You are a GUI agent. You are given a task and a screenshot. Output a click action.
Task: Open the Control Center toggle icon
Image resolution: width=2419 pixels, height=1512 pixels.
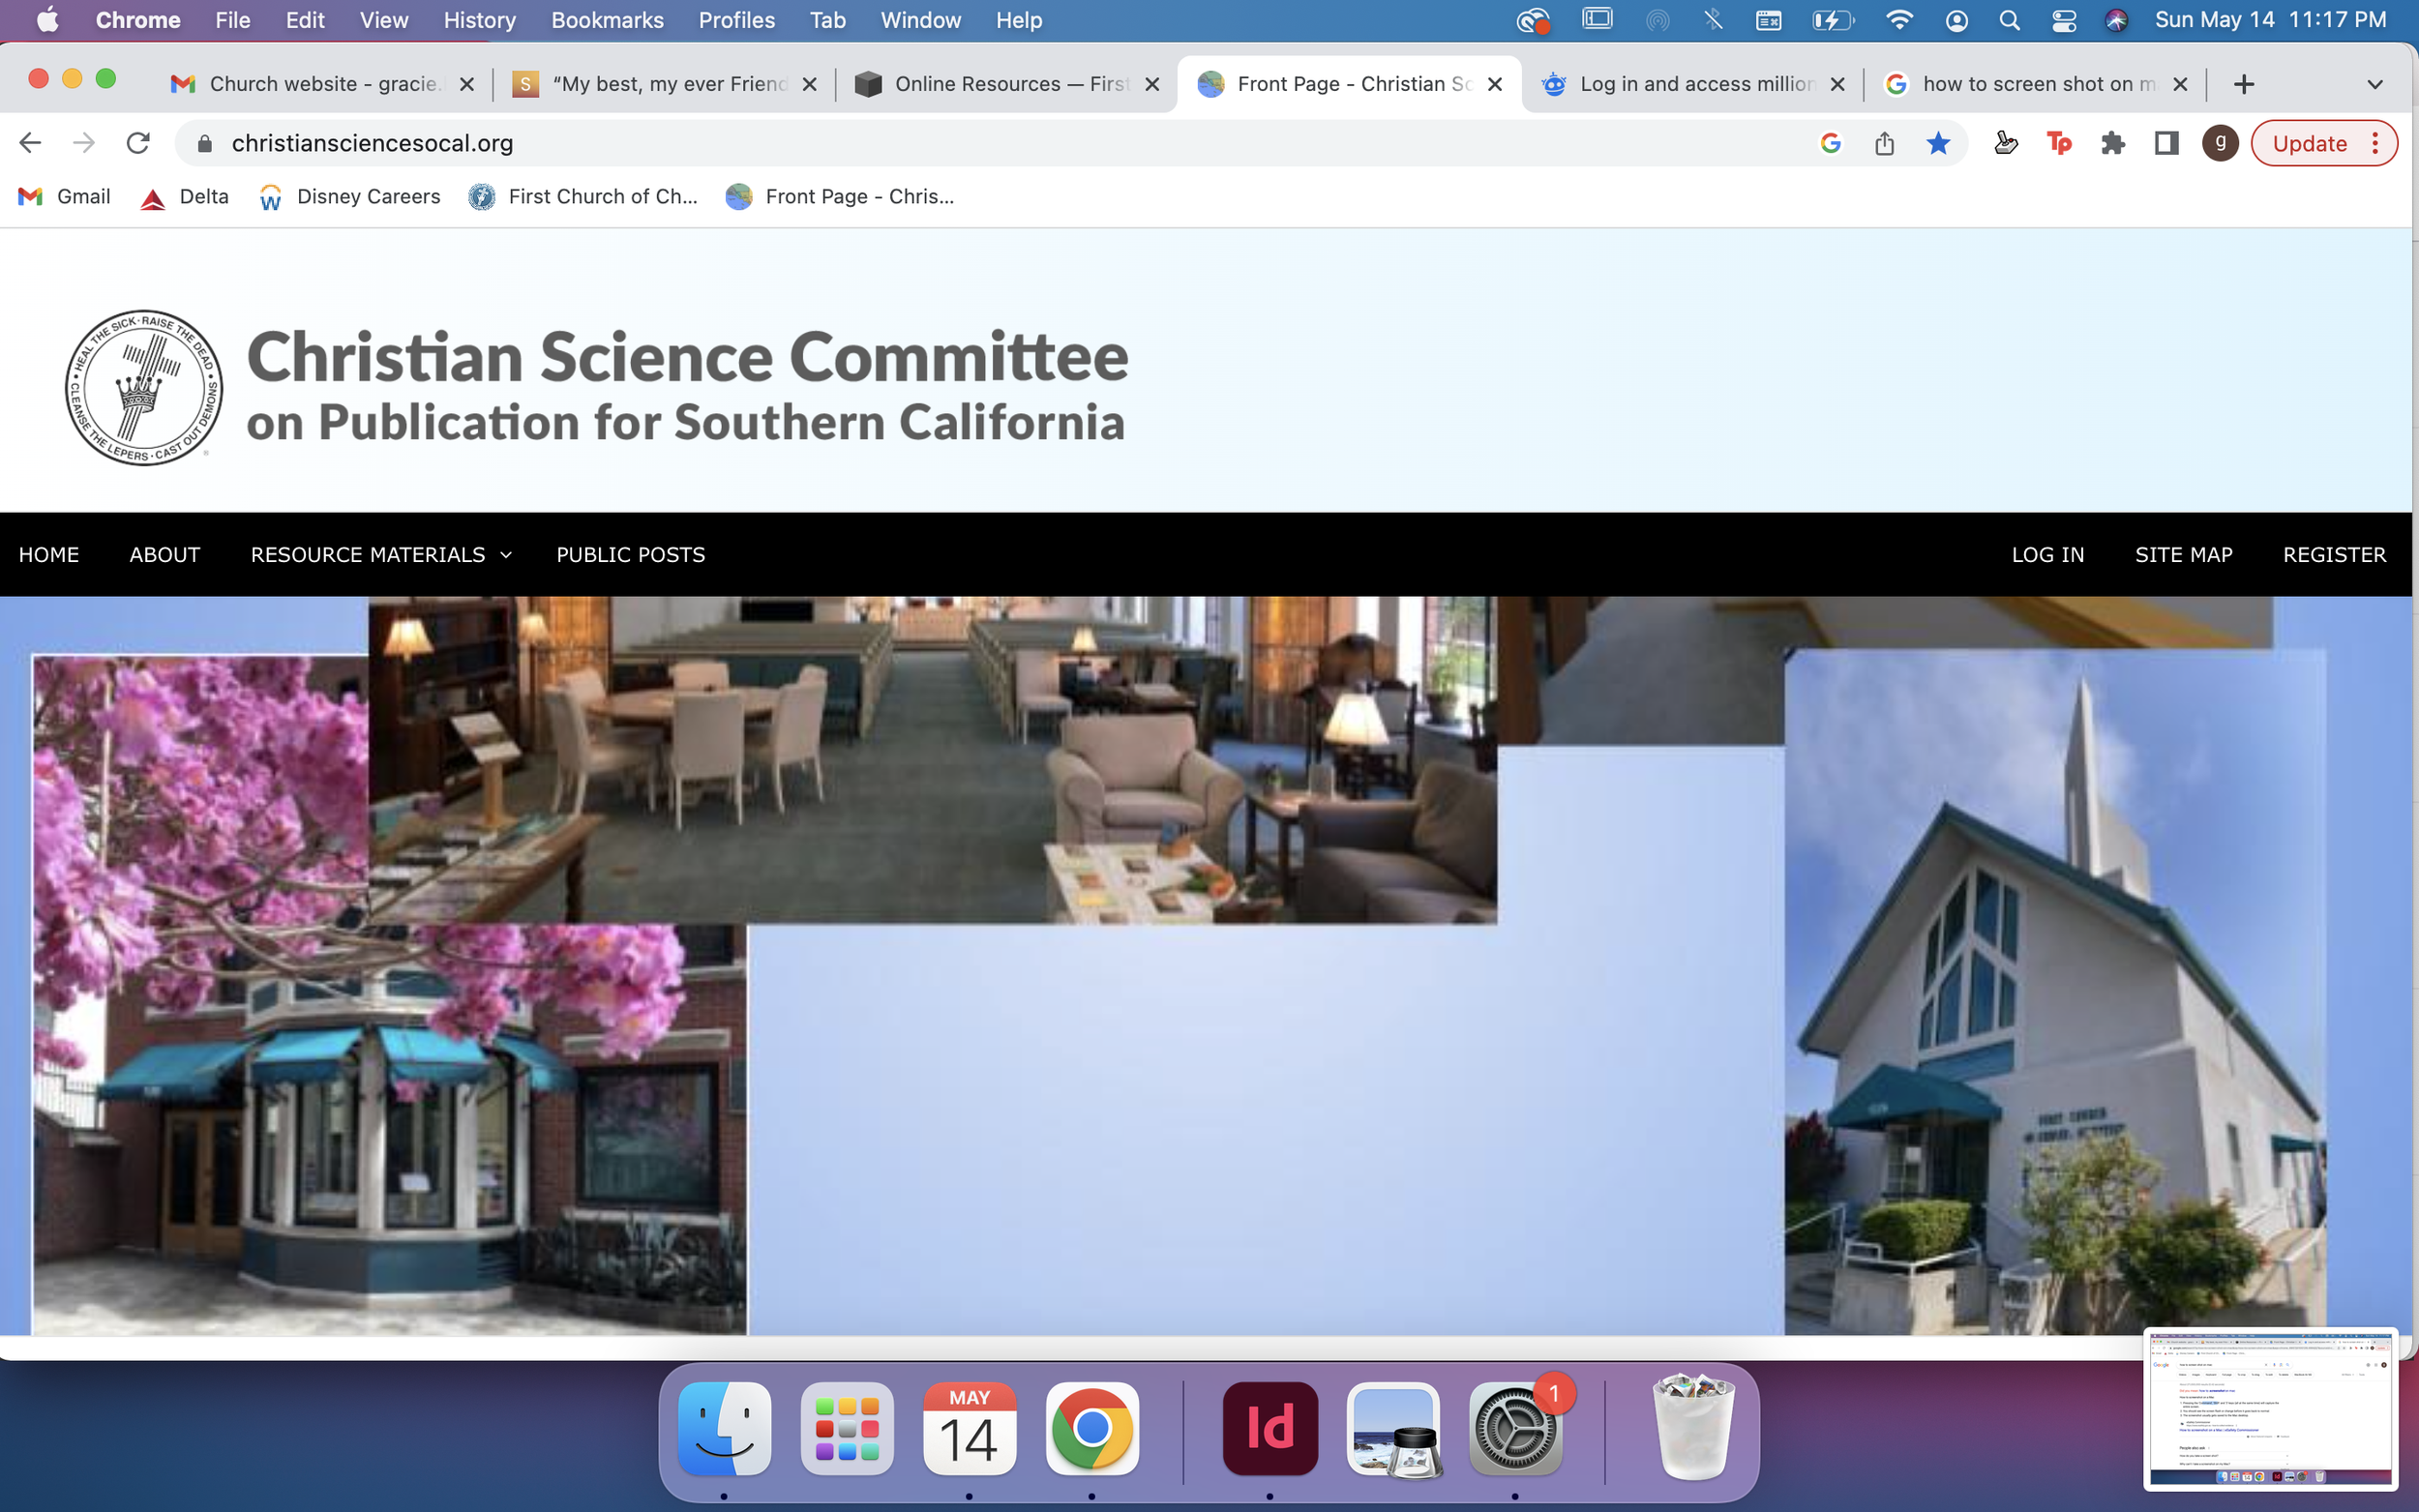point(2063,20)
